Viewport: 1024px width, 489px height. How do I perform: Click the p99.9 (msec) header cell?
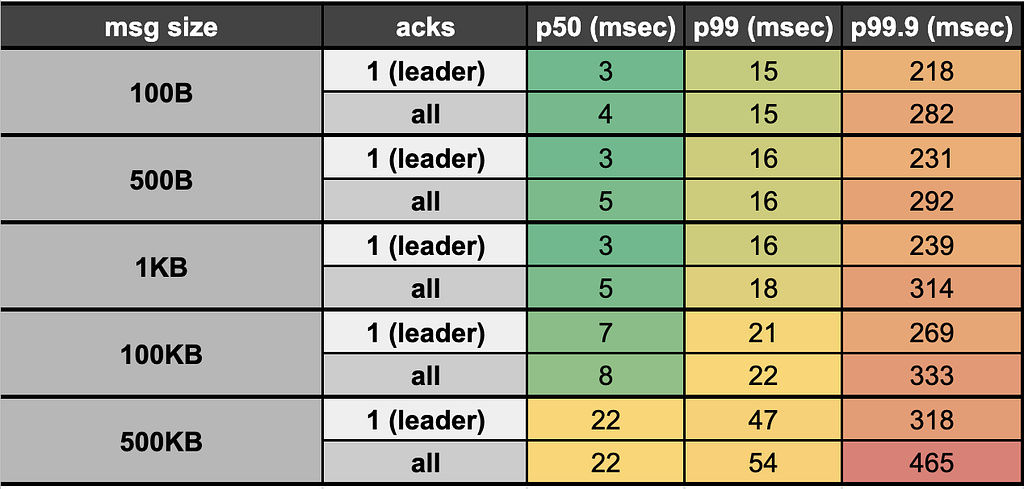pos(933,27)
